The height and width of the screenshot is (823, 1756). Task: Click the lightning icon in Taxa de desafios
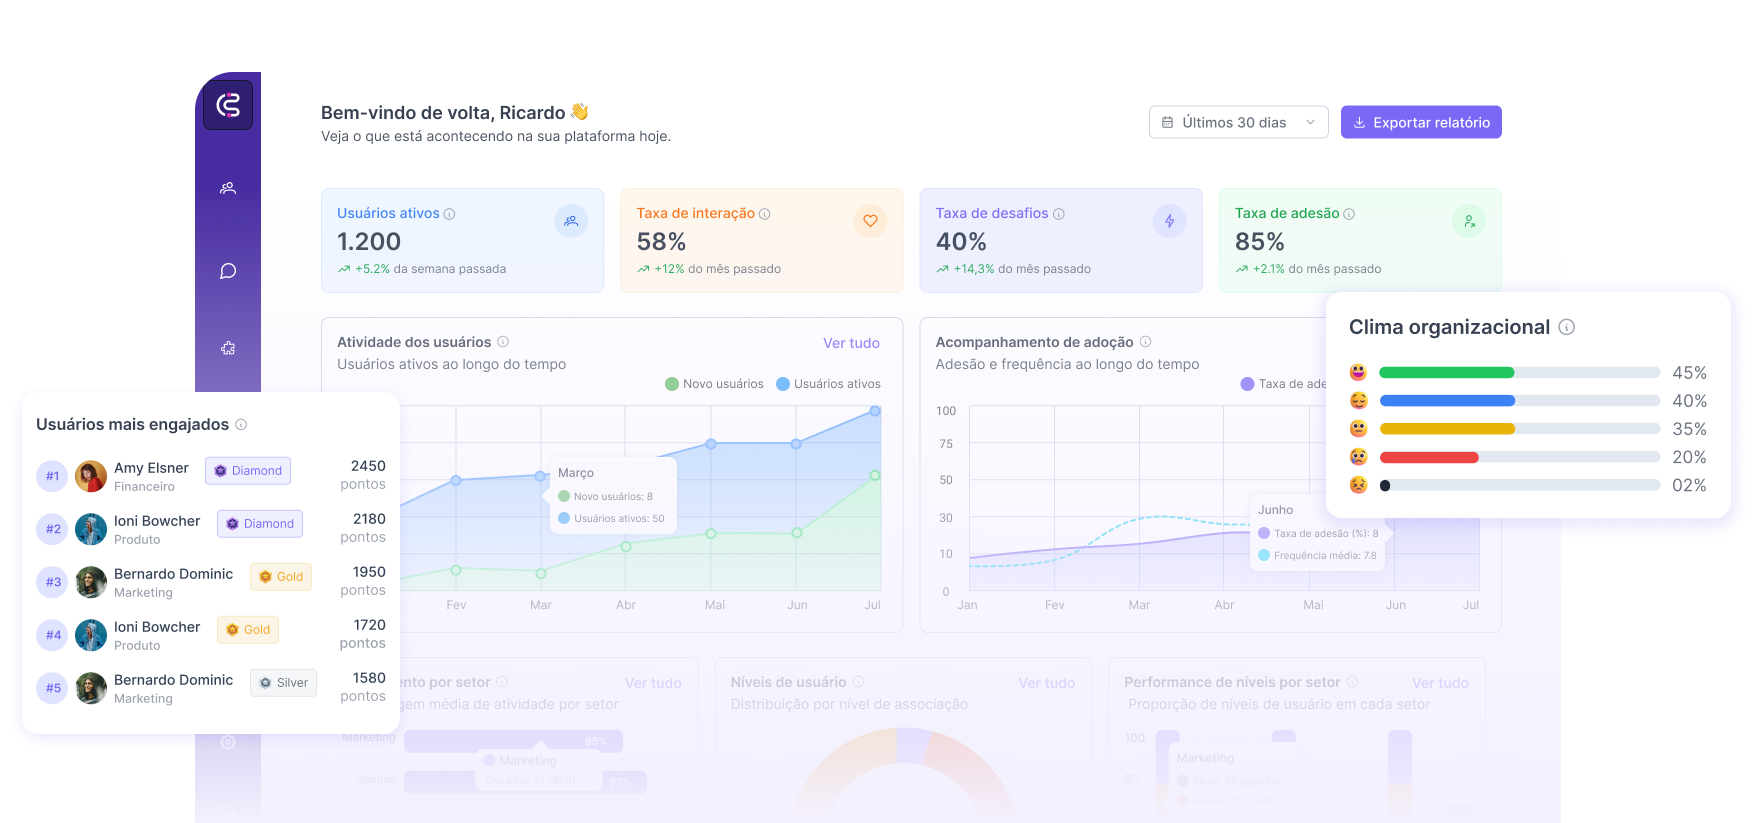[x=1169, y=221]
